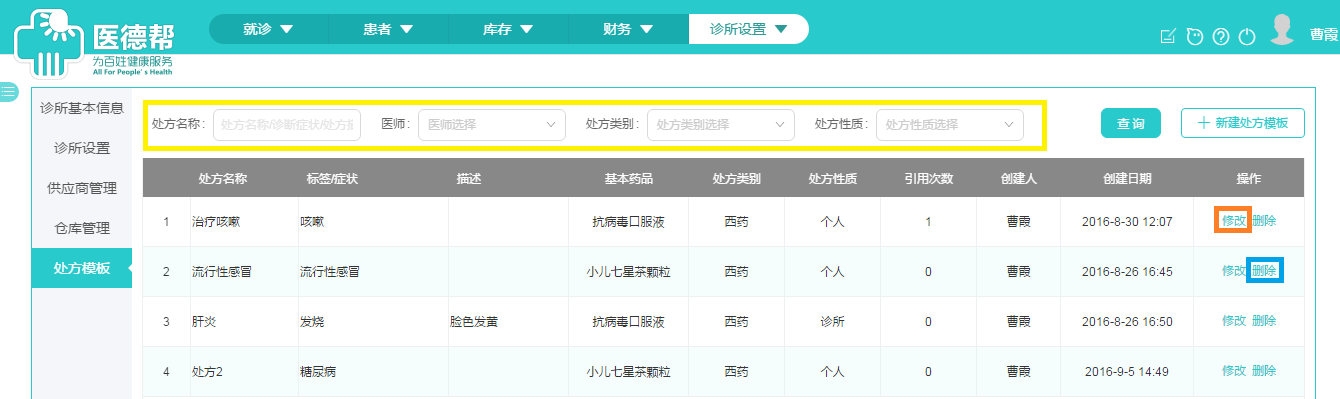
Task: Select sidebar item 诊所设置
Action: (x=82, y=148)
